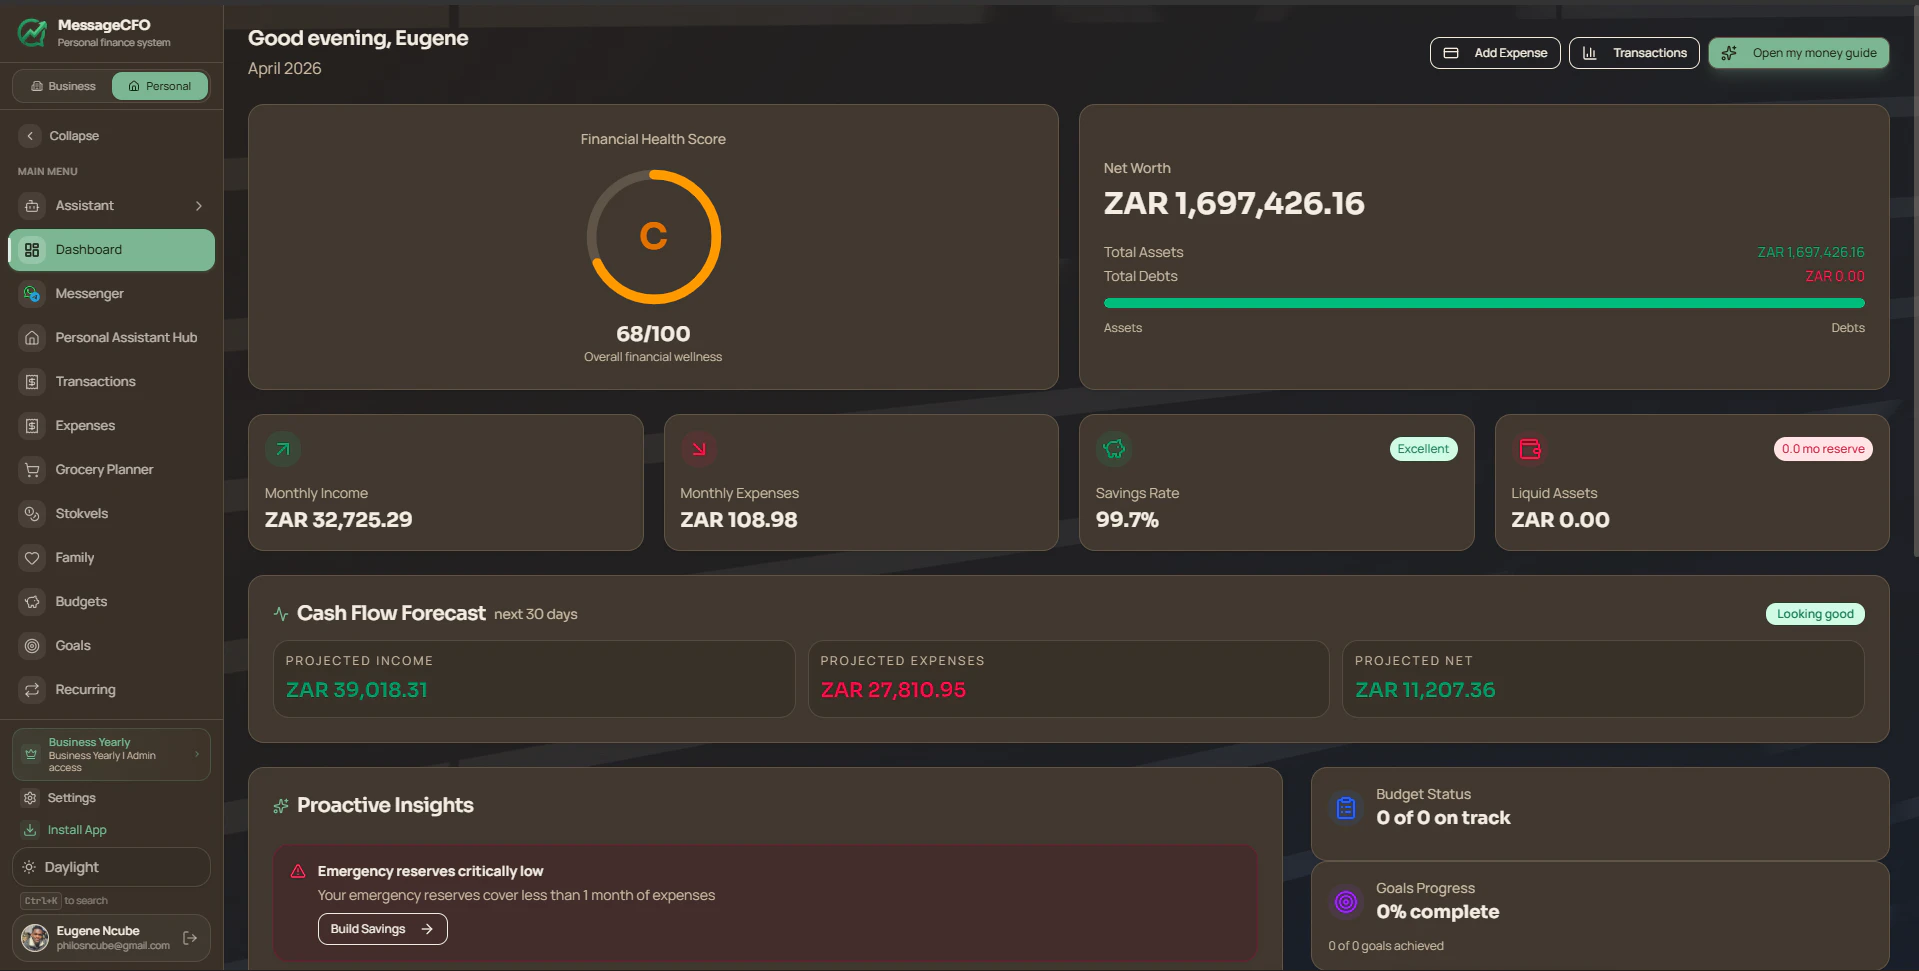The height and width of the screenshot is (971, 1919).
Task: Go to Transactions in the sidebar
Action: click(95, 381)
